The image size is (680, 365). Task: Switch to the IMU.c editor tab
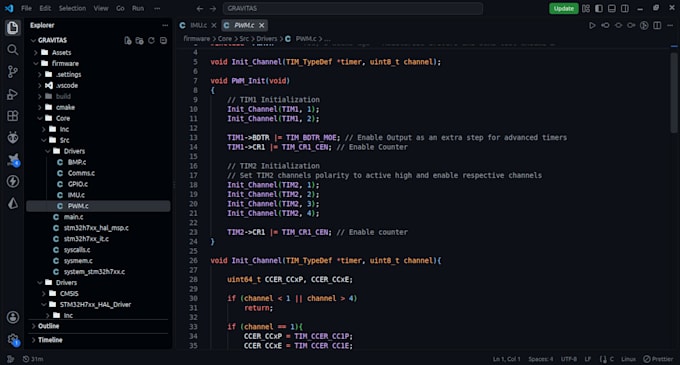(x=198, y=26)
